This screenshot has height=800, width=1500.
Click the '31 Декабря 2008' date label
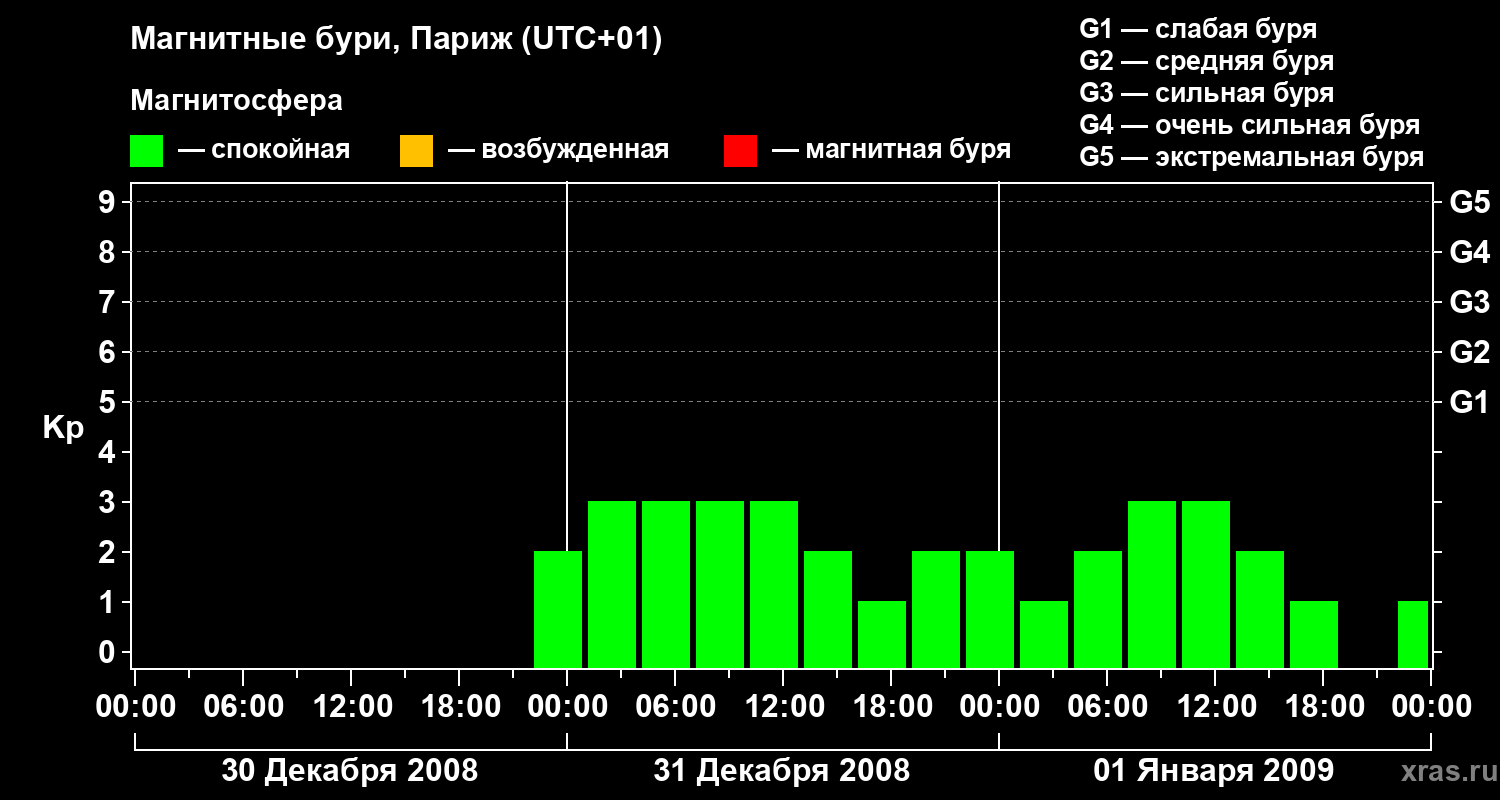[782, 771]
